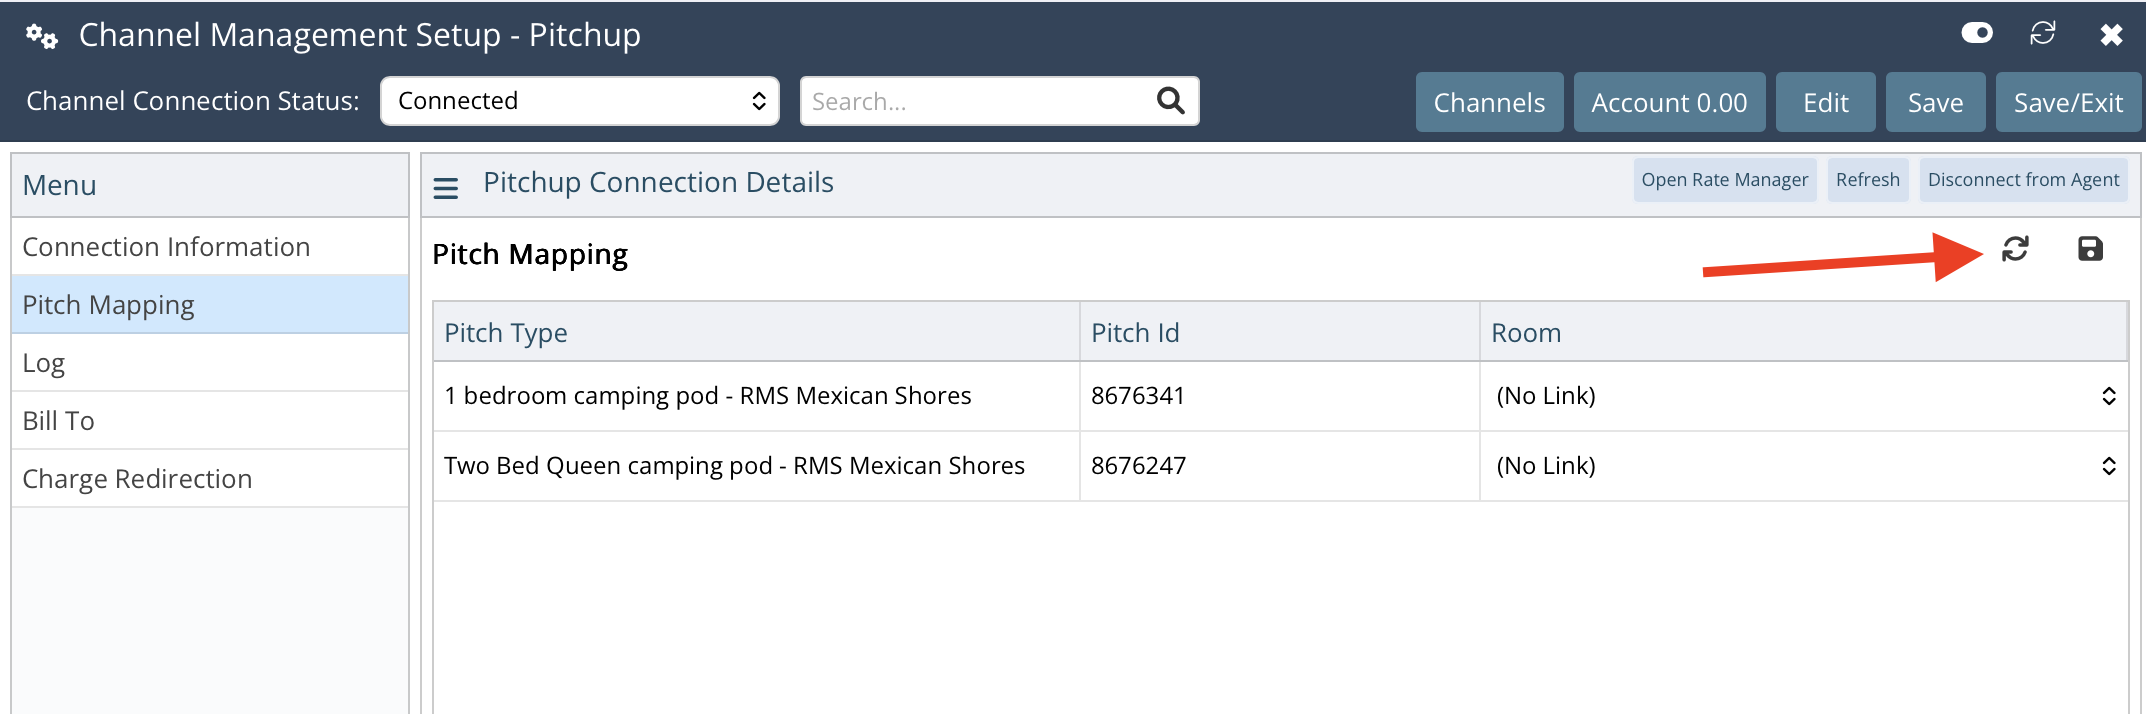
Task: Click the Save button
Action: pos(1935,102)
